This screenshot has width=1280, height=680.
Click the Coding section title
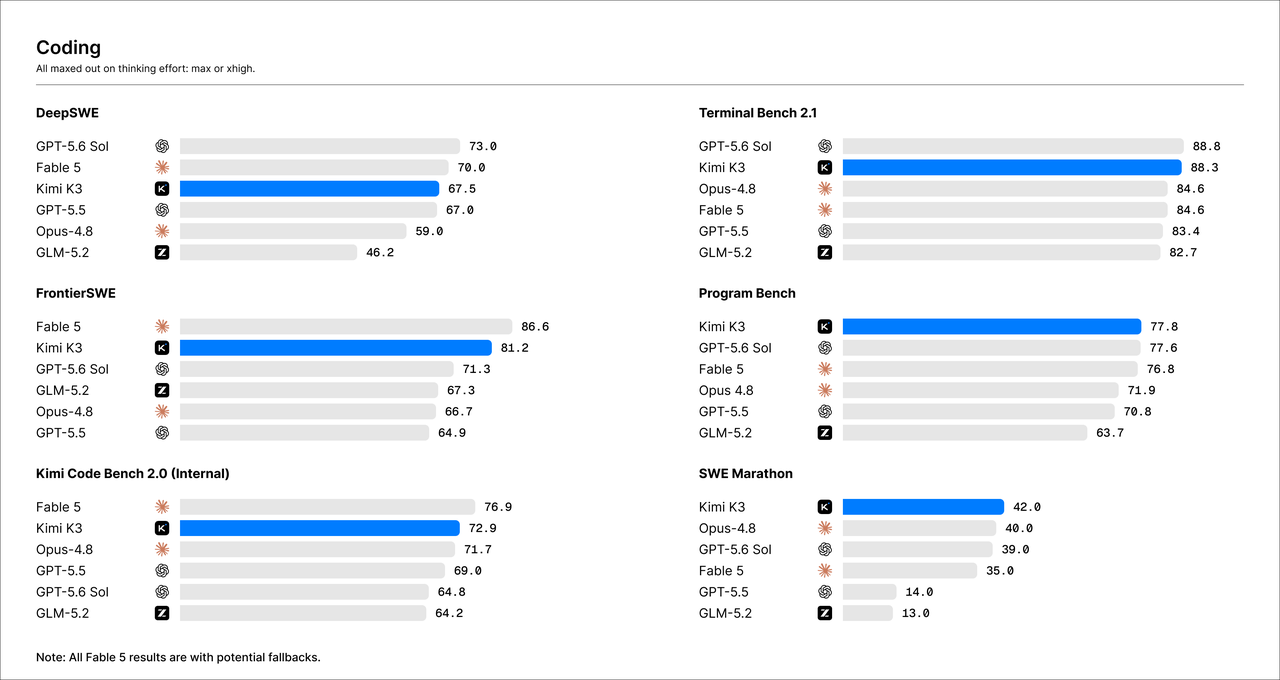[68, 47]
